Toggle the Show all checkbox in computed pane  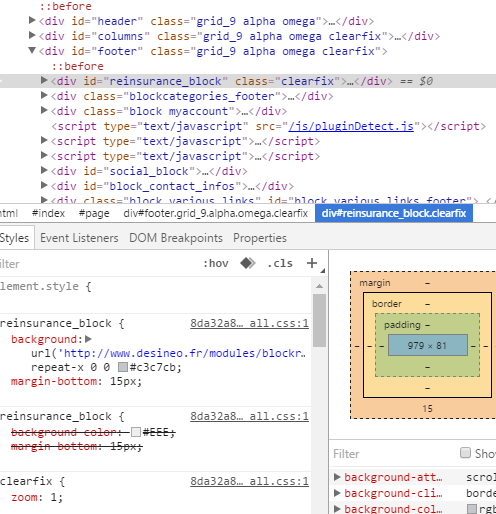click(465, 453)
